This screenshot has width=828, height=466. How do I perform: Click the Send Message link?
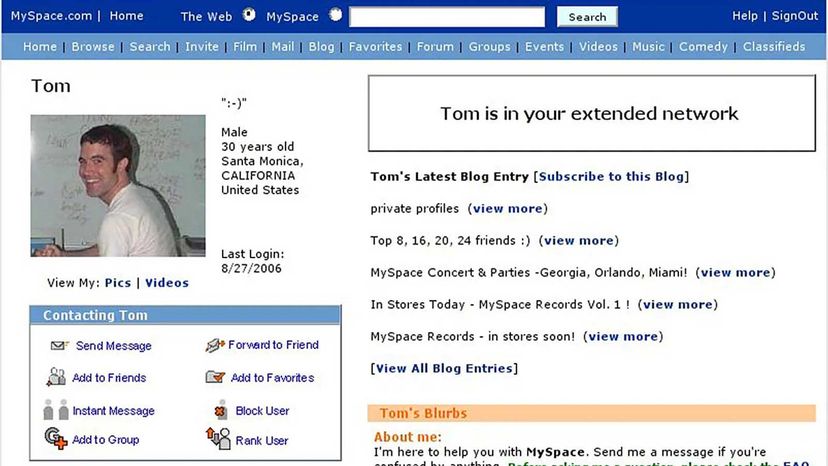coord(114,346)
